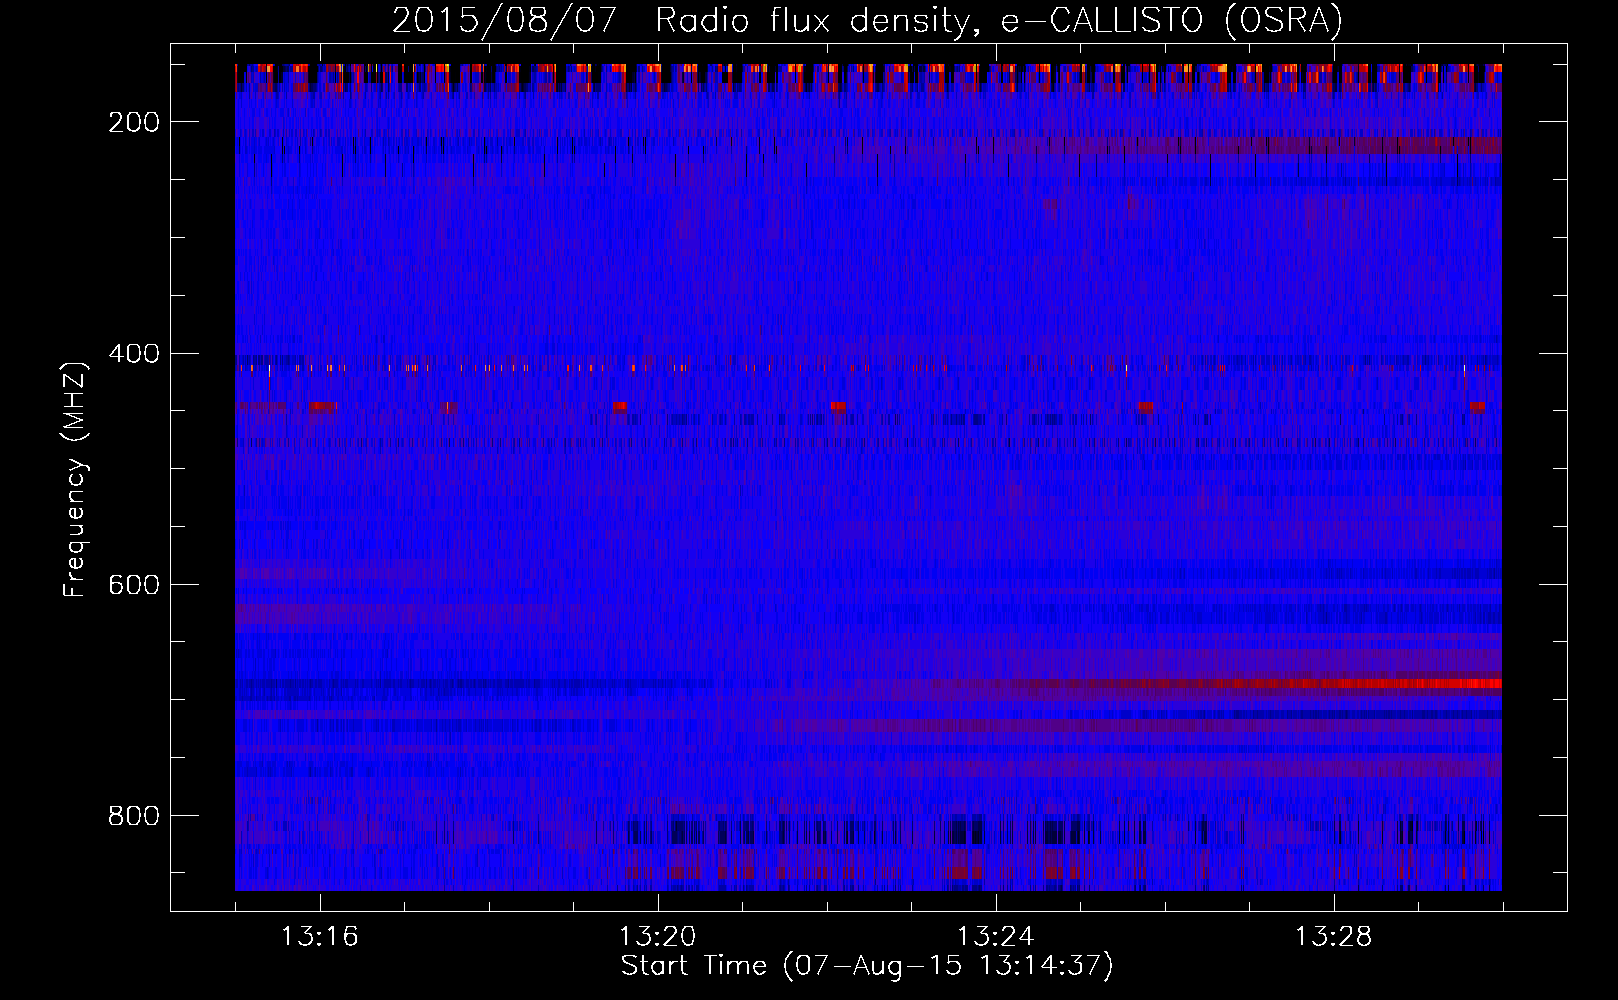Click the 400 frequency tick label
Image resolution: width=1618 pixels, height=1000 pixels.
click(133, 353)
